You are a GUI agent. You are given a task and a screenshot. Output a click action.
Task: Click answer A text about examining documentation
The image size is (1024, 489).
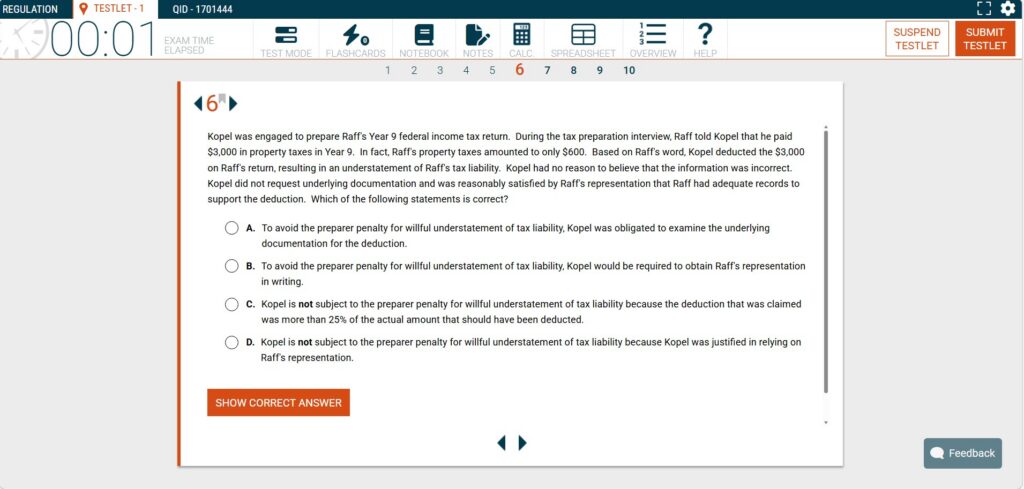click(515, 236)
